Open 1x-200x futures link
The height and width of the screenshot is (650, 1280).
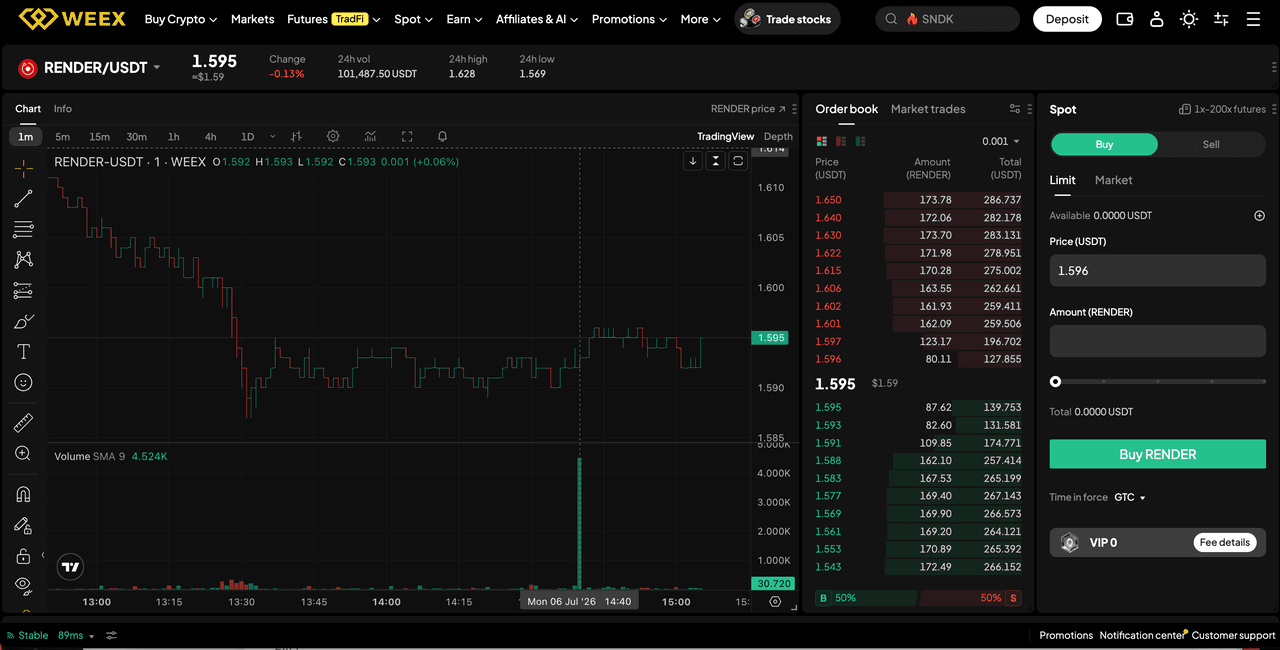tap(1222, 109)
